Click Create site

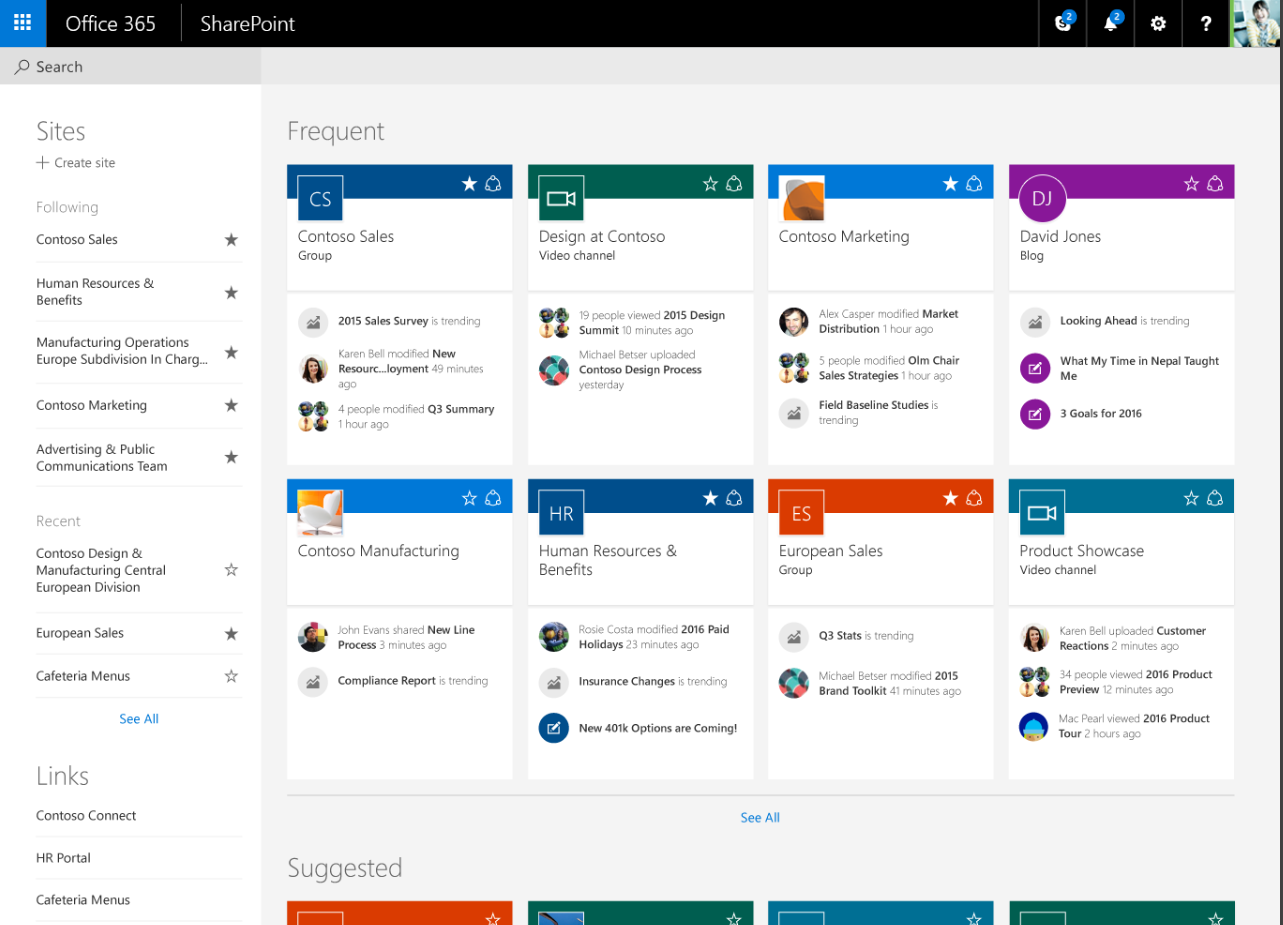[76, 163]
